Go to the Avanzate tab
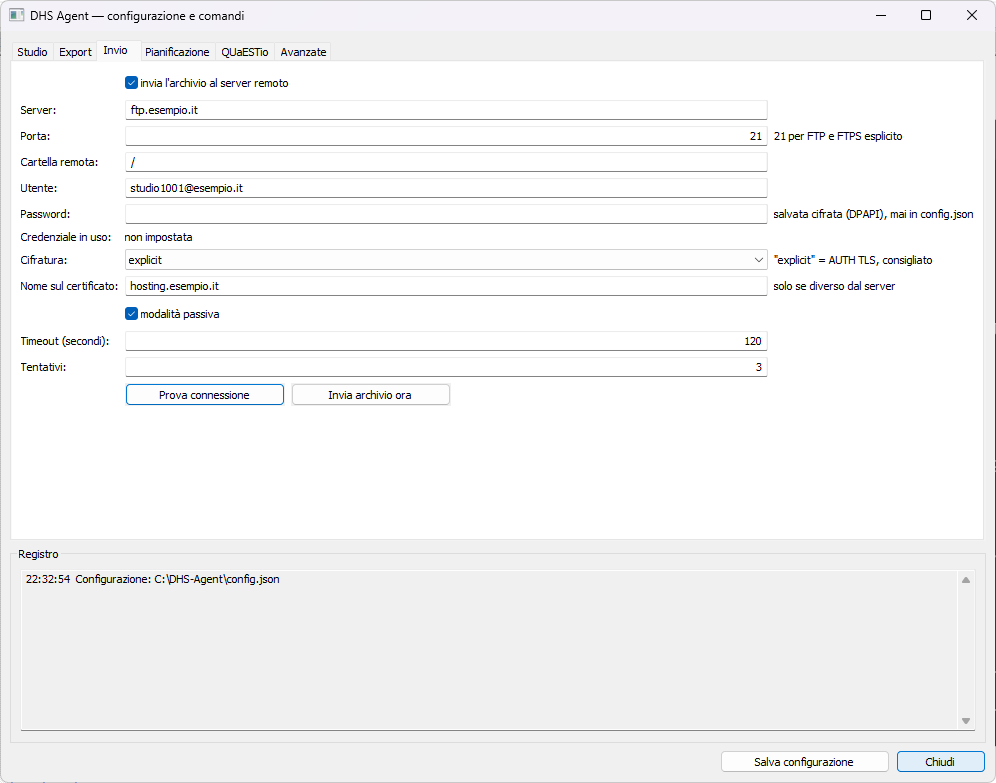996x783 pixels. (303, 52)
